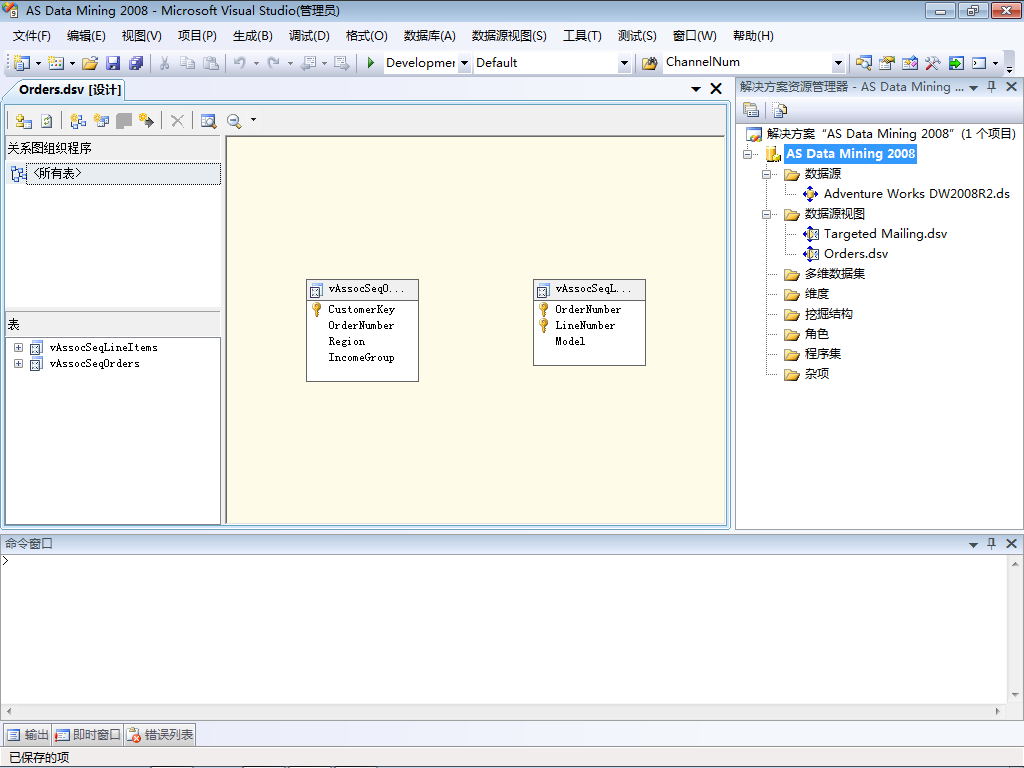Switch to 即时窗口 tab
This screenshot has width=1024, height=768.
click(88, 735)
